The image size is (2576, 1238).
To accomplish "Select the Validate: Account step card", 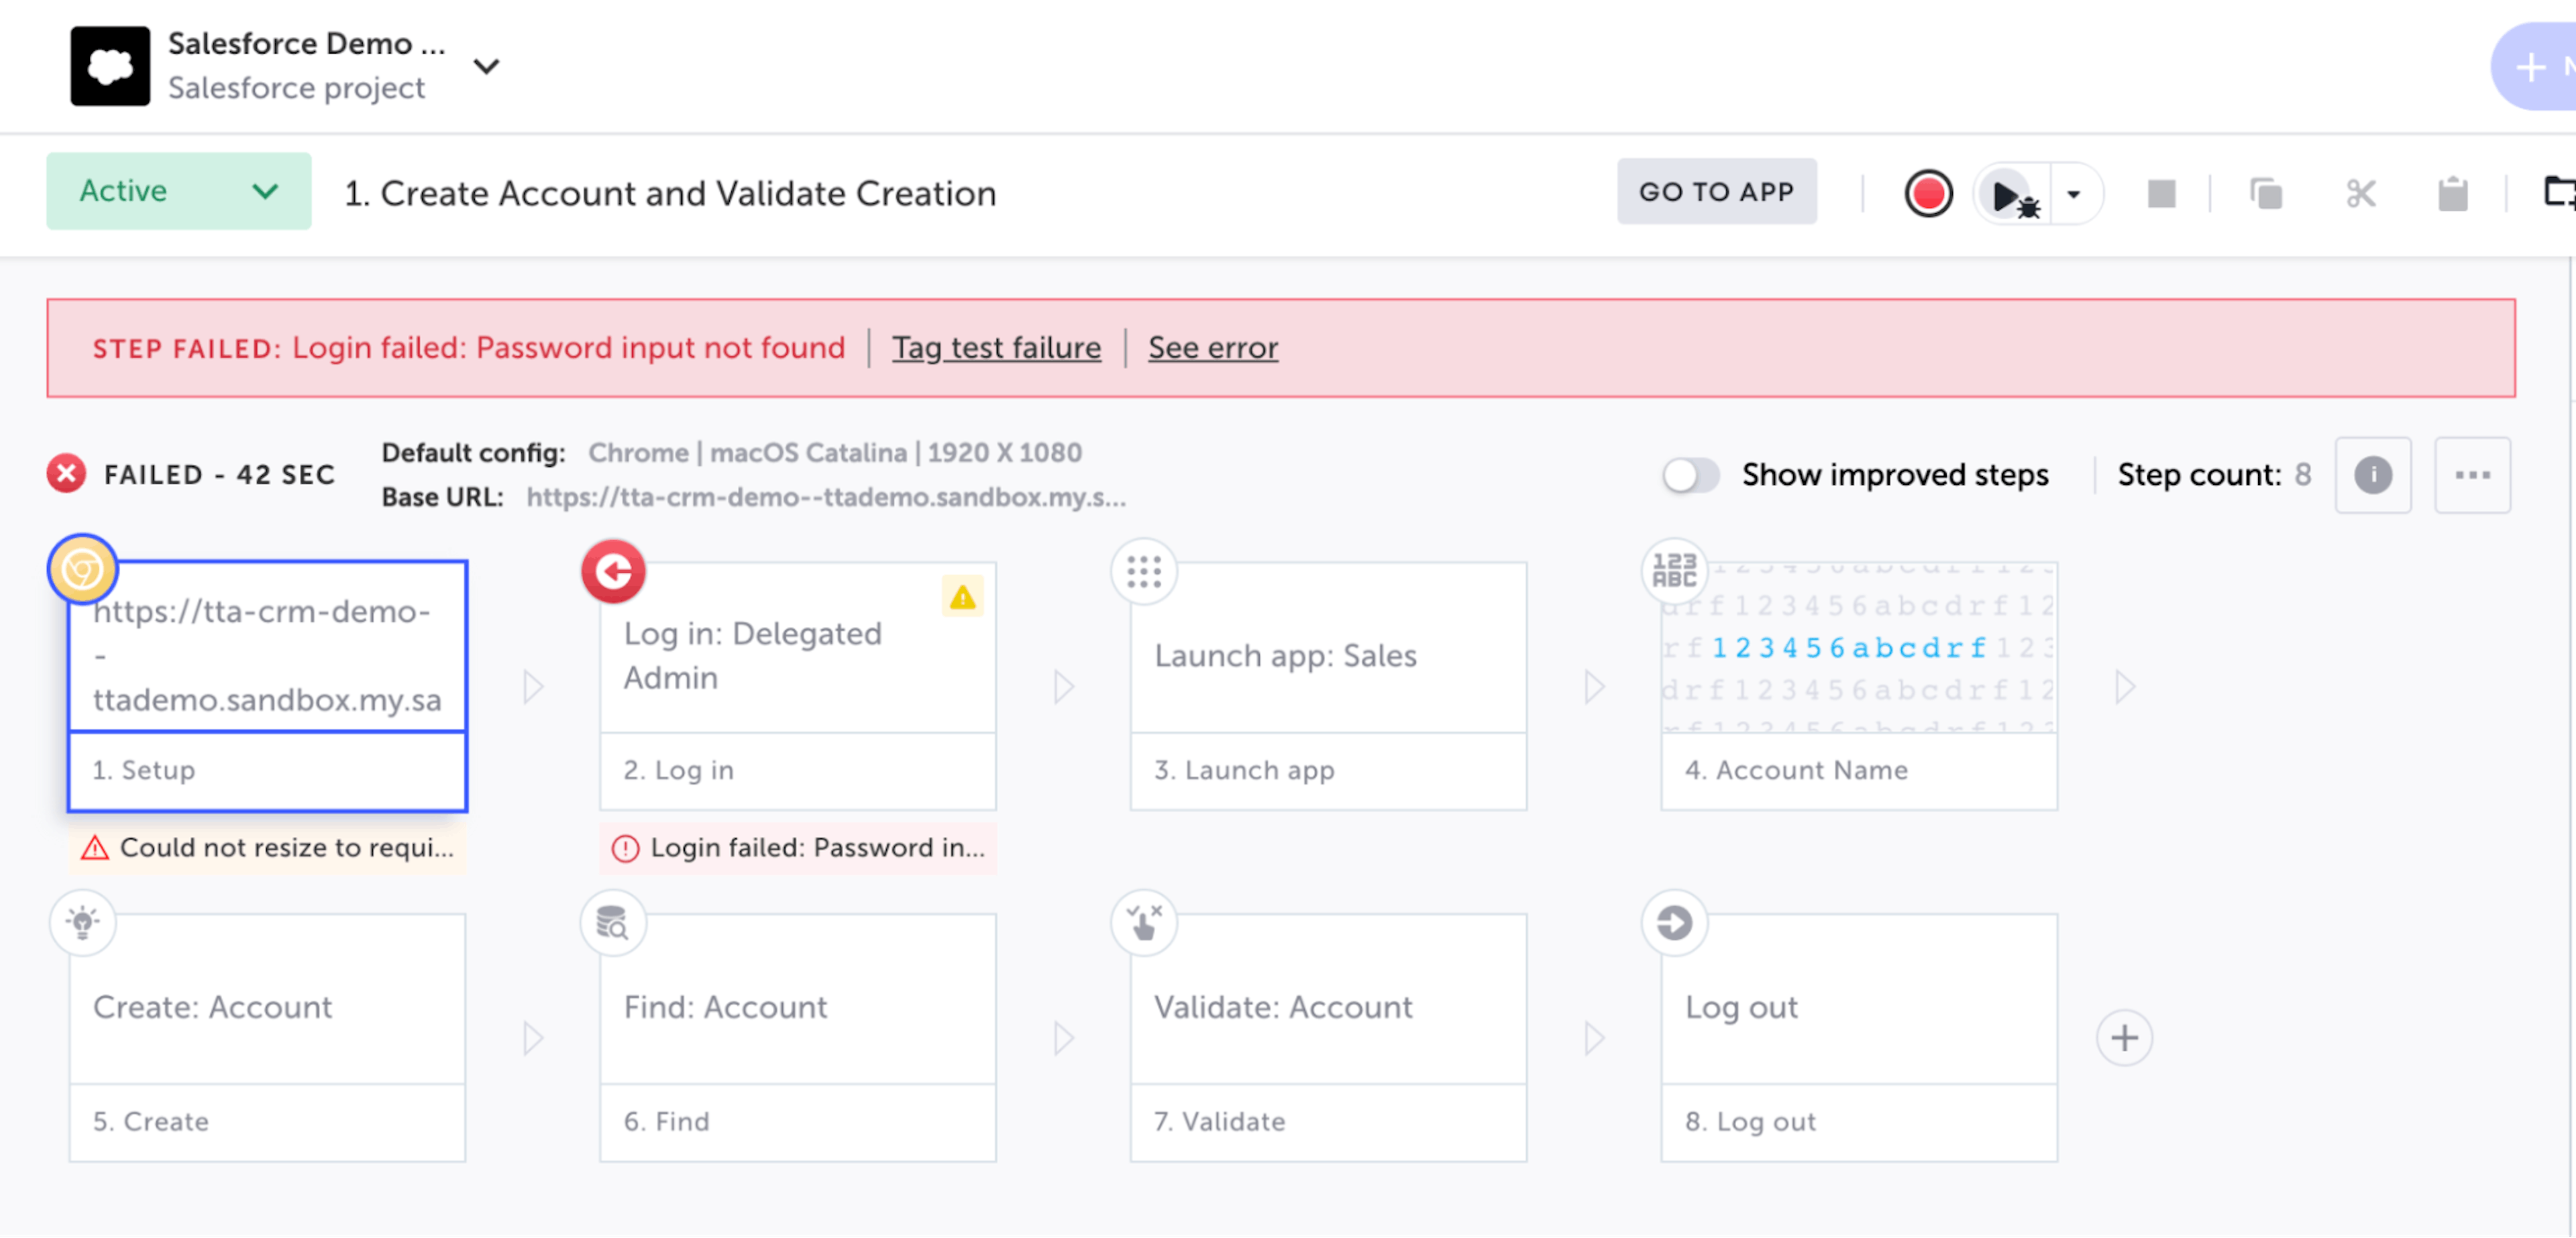I will click(x=1328, y=1007).
